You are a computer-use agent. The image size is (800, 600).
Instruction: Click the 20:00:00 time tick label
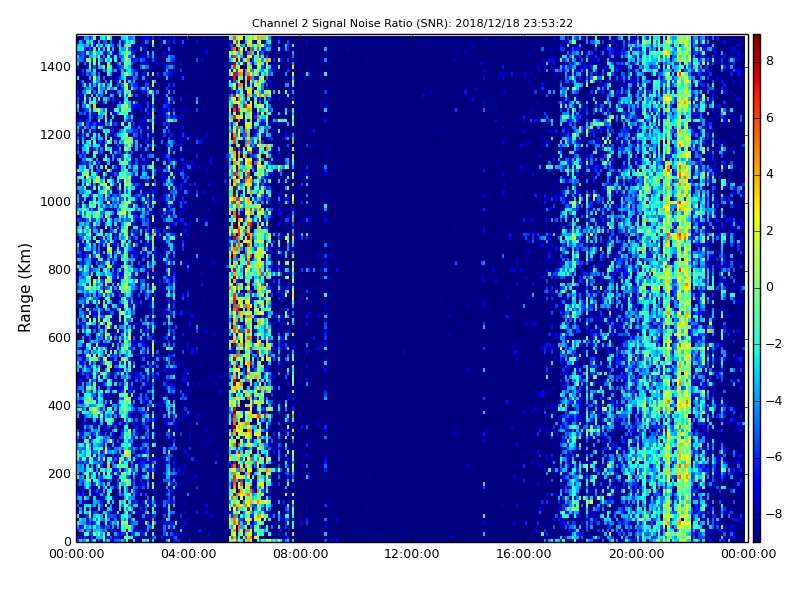pos(636,554)
